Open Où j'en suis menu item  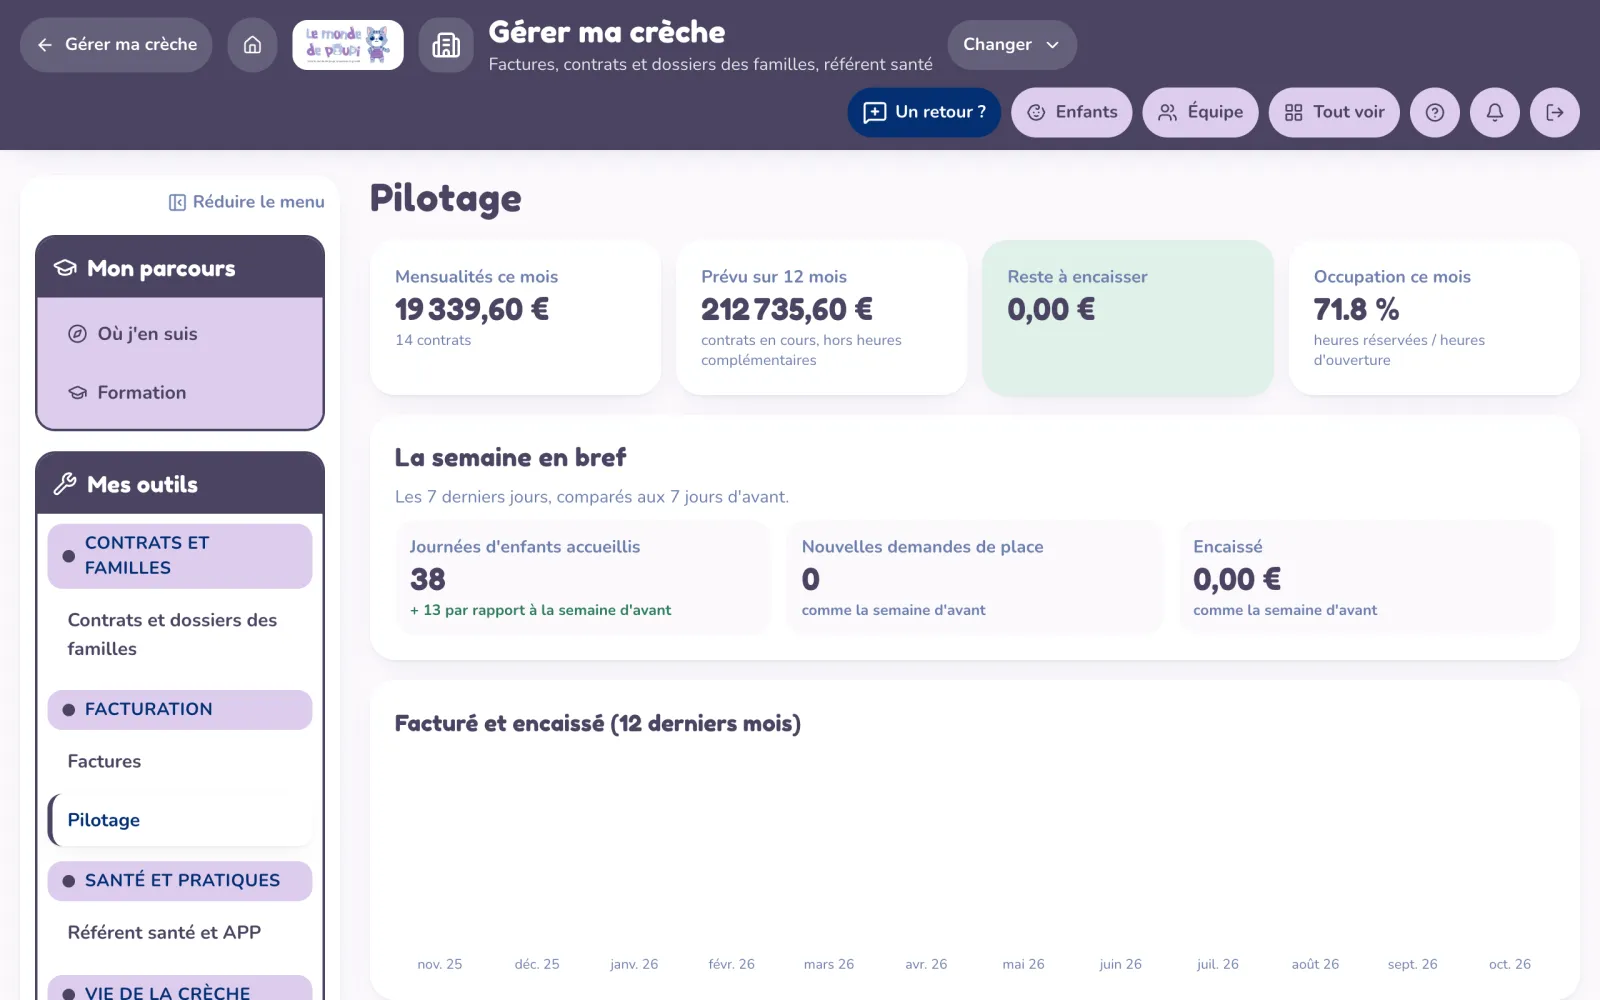click(180, 334)
